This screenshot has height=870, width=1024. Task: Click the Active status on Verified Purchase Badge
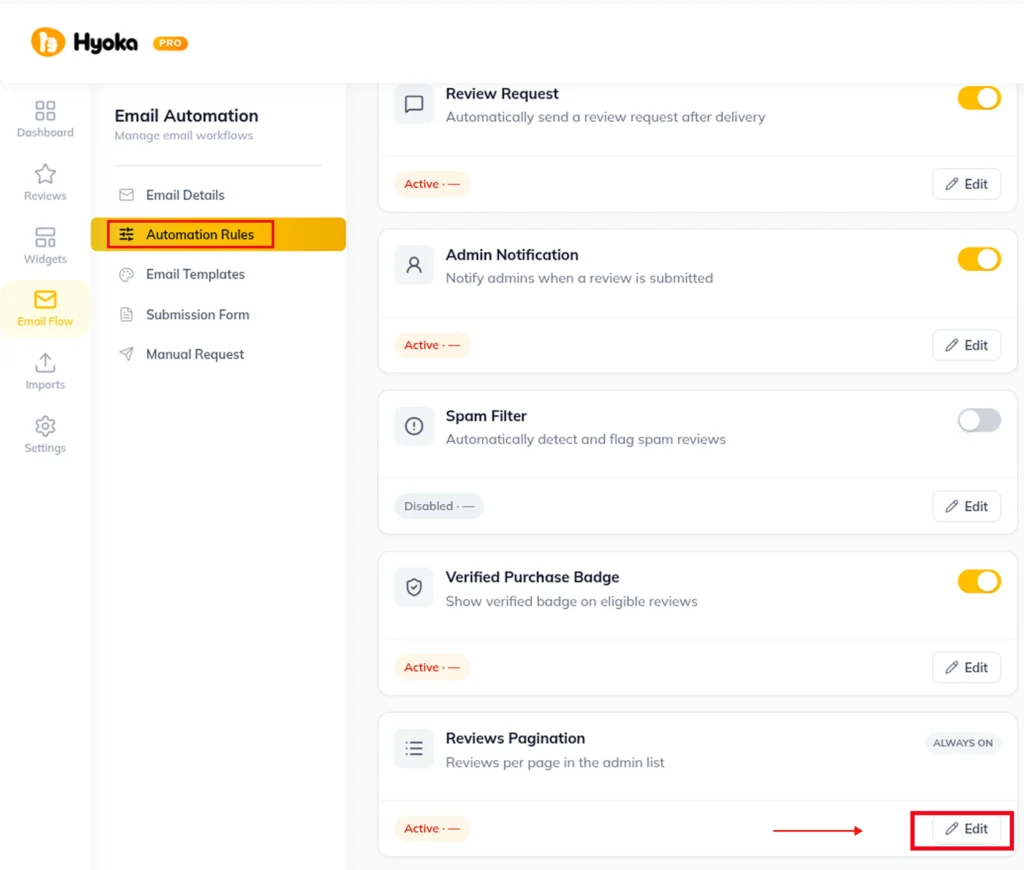tap(432, 668)
